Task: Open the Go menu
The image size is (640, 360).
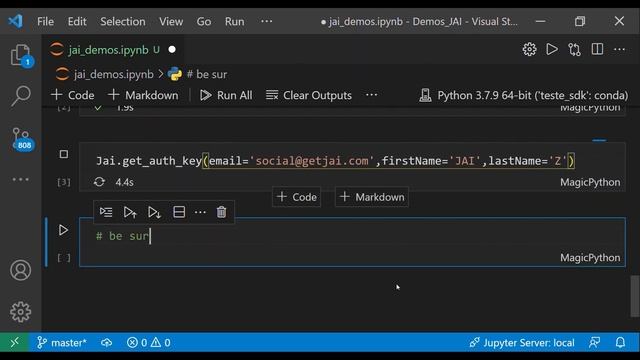Action: [x=204, y=21]
